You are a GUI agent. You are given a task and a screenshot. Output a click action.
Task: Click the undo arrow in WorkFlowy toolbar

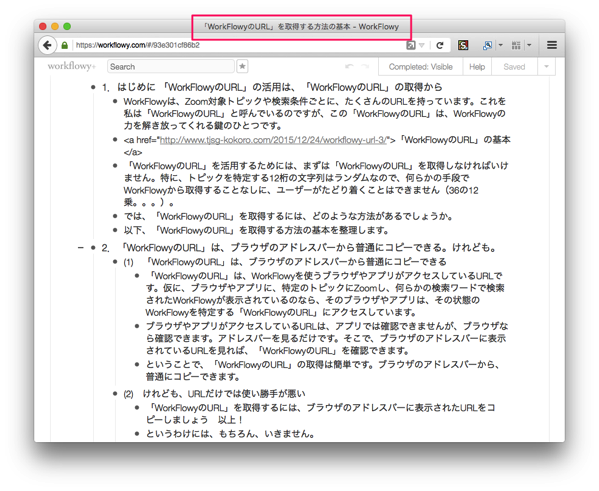coord(349,66)
